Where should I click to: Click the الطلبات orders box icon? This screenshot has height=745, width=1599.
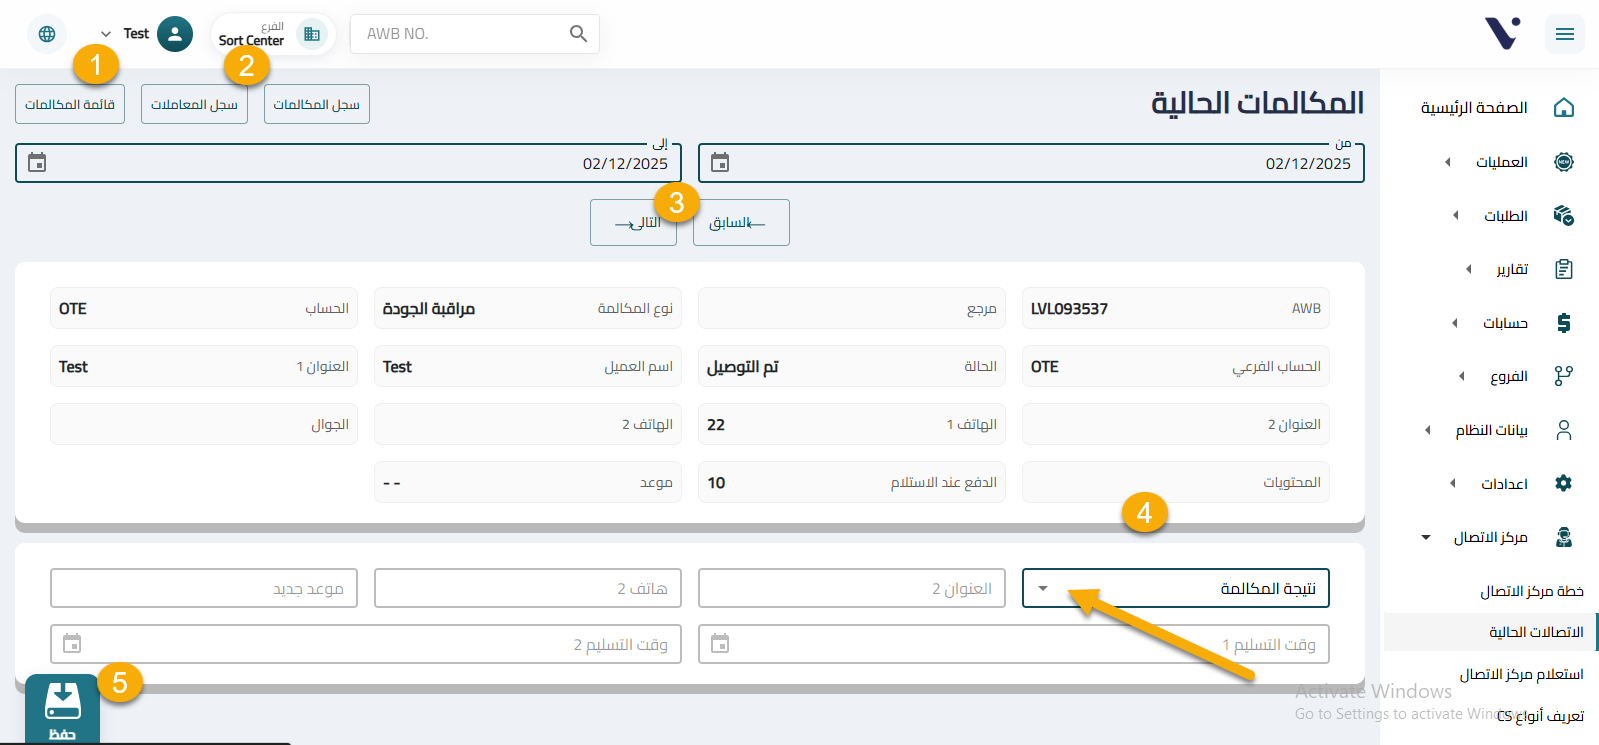[1564, 215]
